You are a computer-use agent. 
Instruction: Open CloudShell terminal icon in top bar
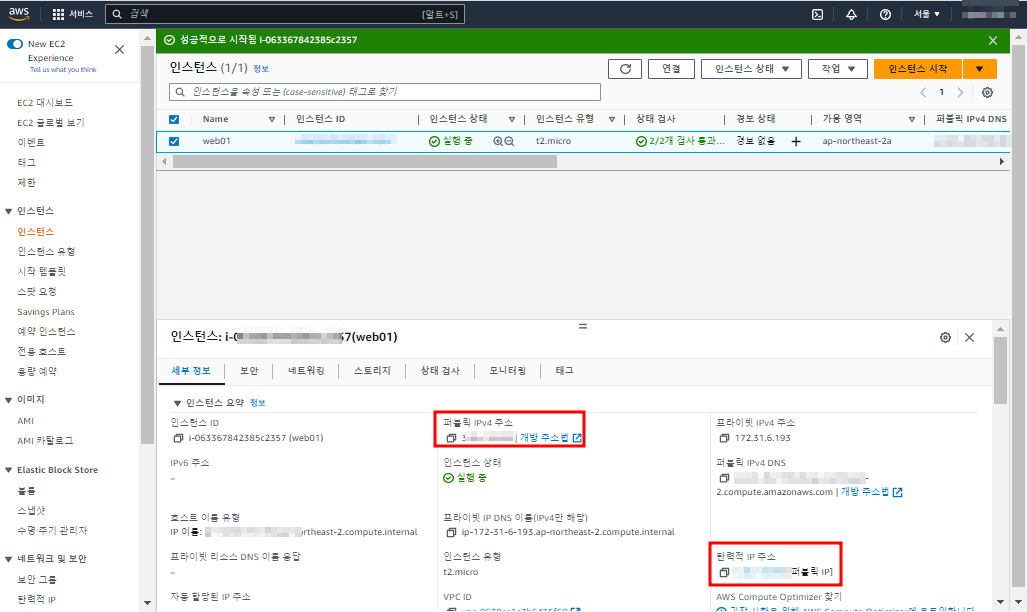pyautogui.click(x=817, y=14)
